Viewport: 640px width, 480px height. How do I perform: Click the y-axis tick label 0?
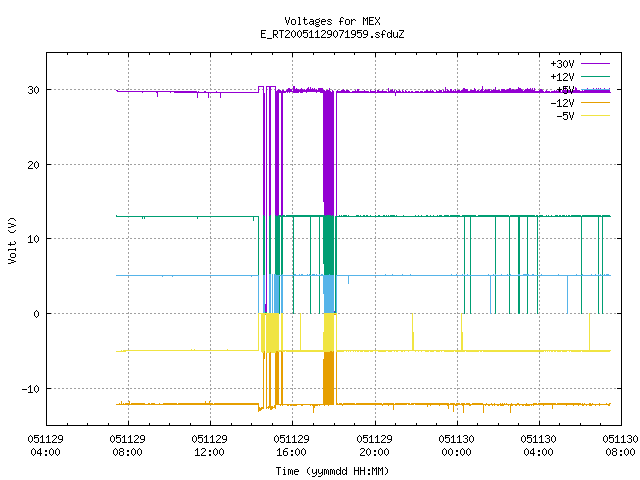click(x=37, y=314)
